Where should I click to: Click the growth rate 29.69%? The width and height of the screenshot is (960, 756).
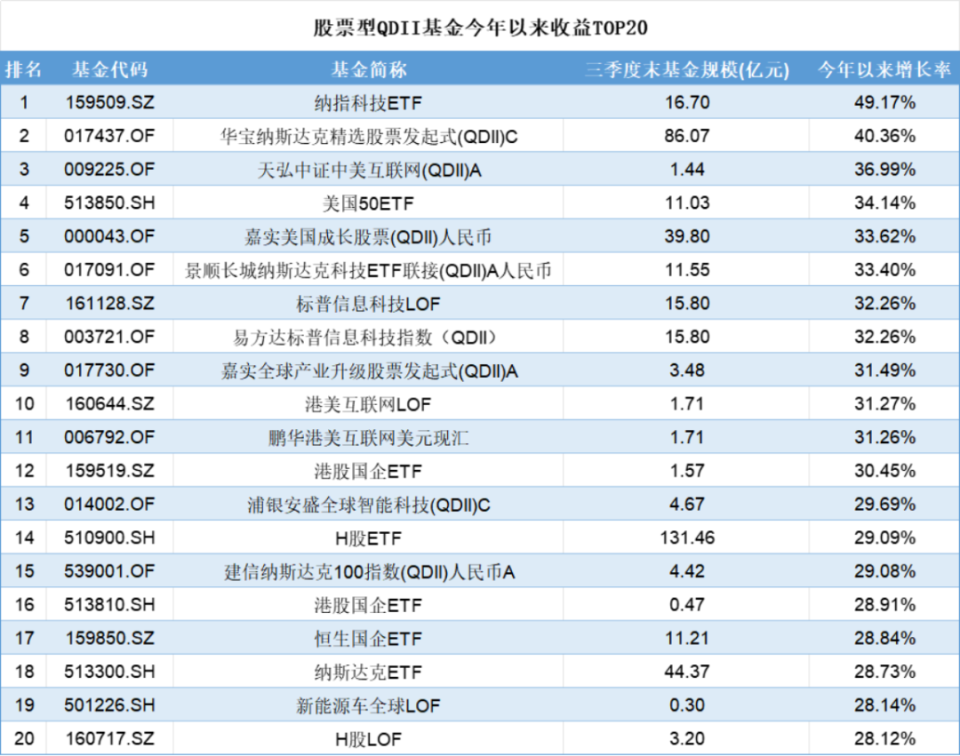(885, 504)
